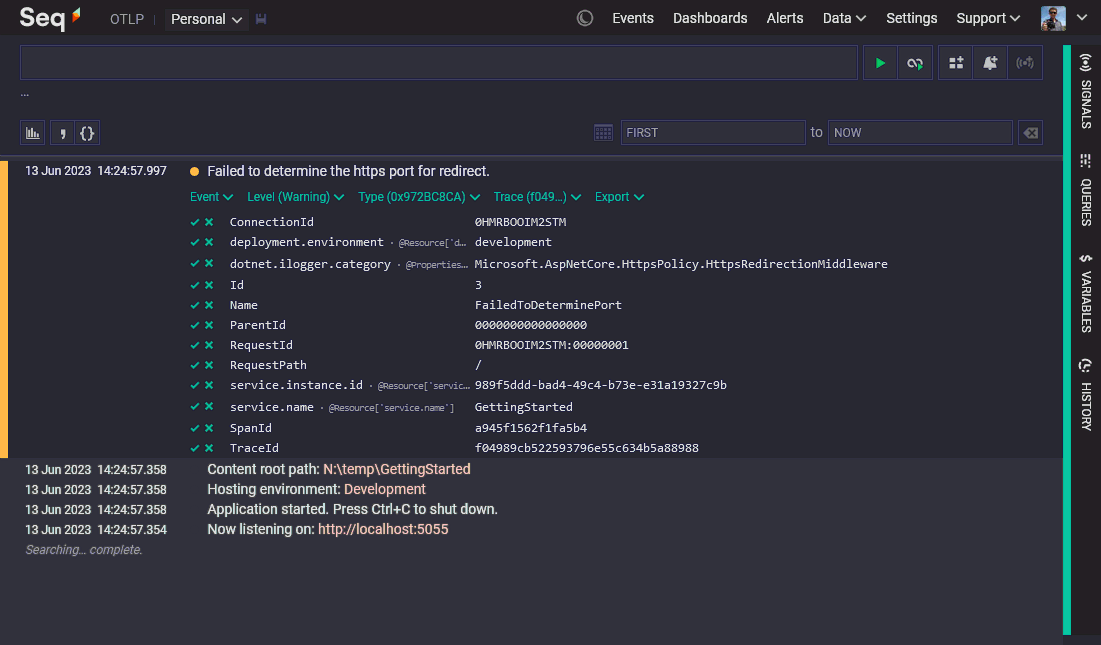Filter by RequestId check mark
Image resolution: width=1101 pixels, height=645 pixels.
click(x=195, y=345)
